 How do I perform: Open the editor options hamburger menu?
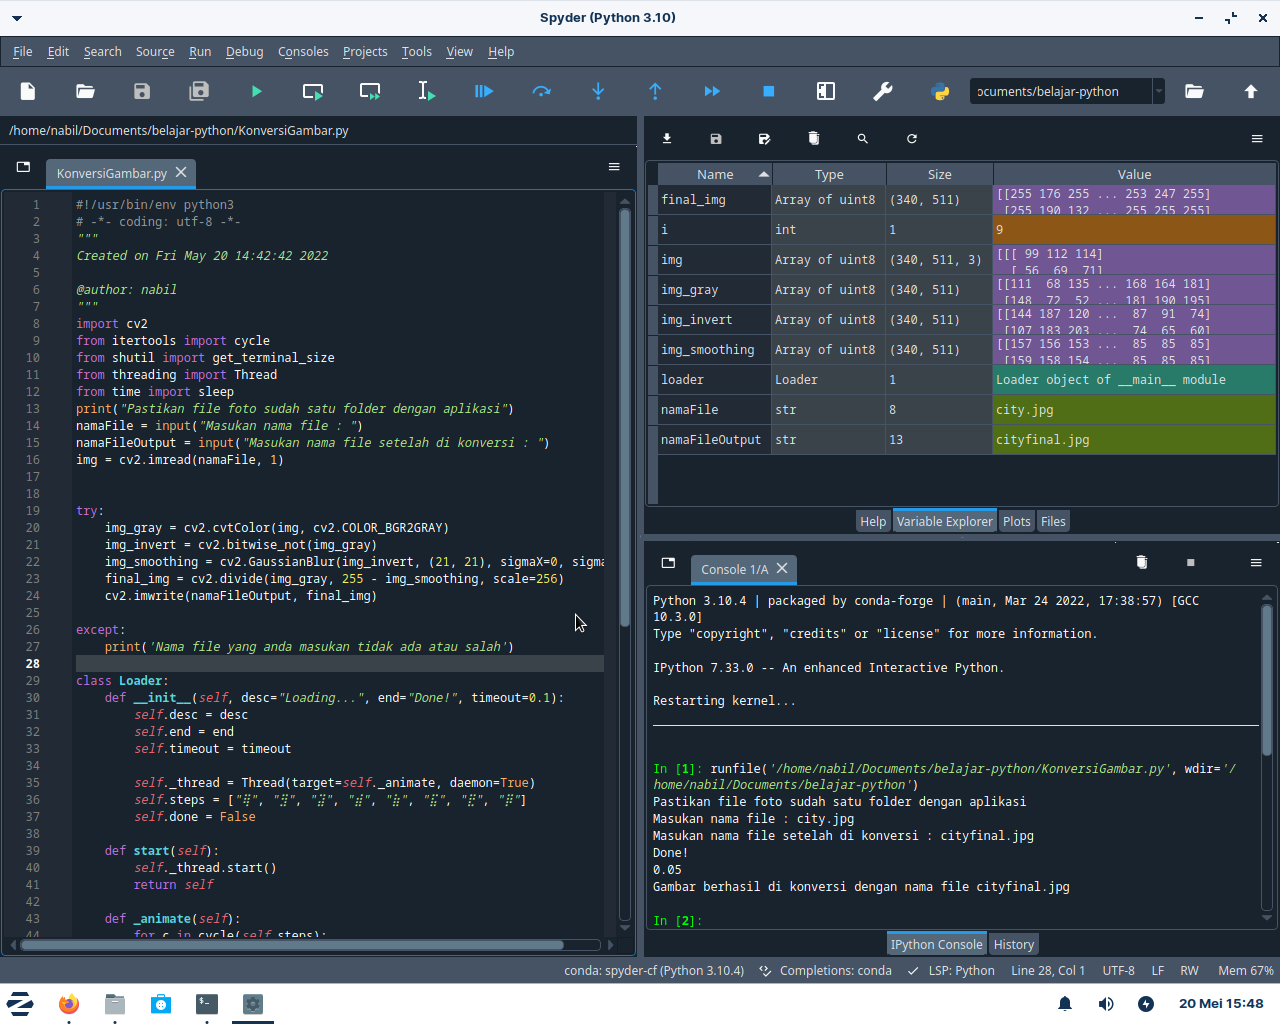pyautogui.click(x=614, y=167)
